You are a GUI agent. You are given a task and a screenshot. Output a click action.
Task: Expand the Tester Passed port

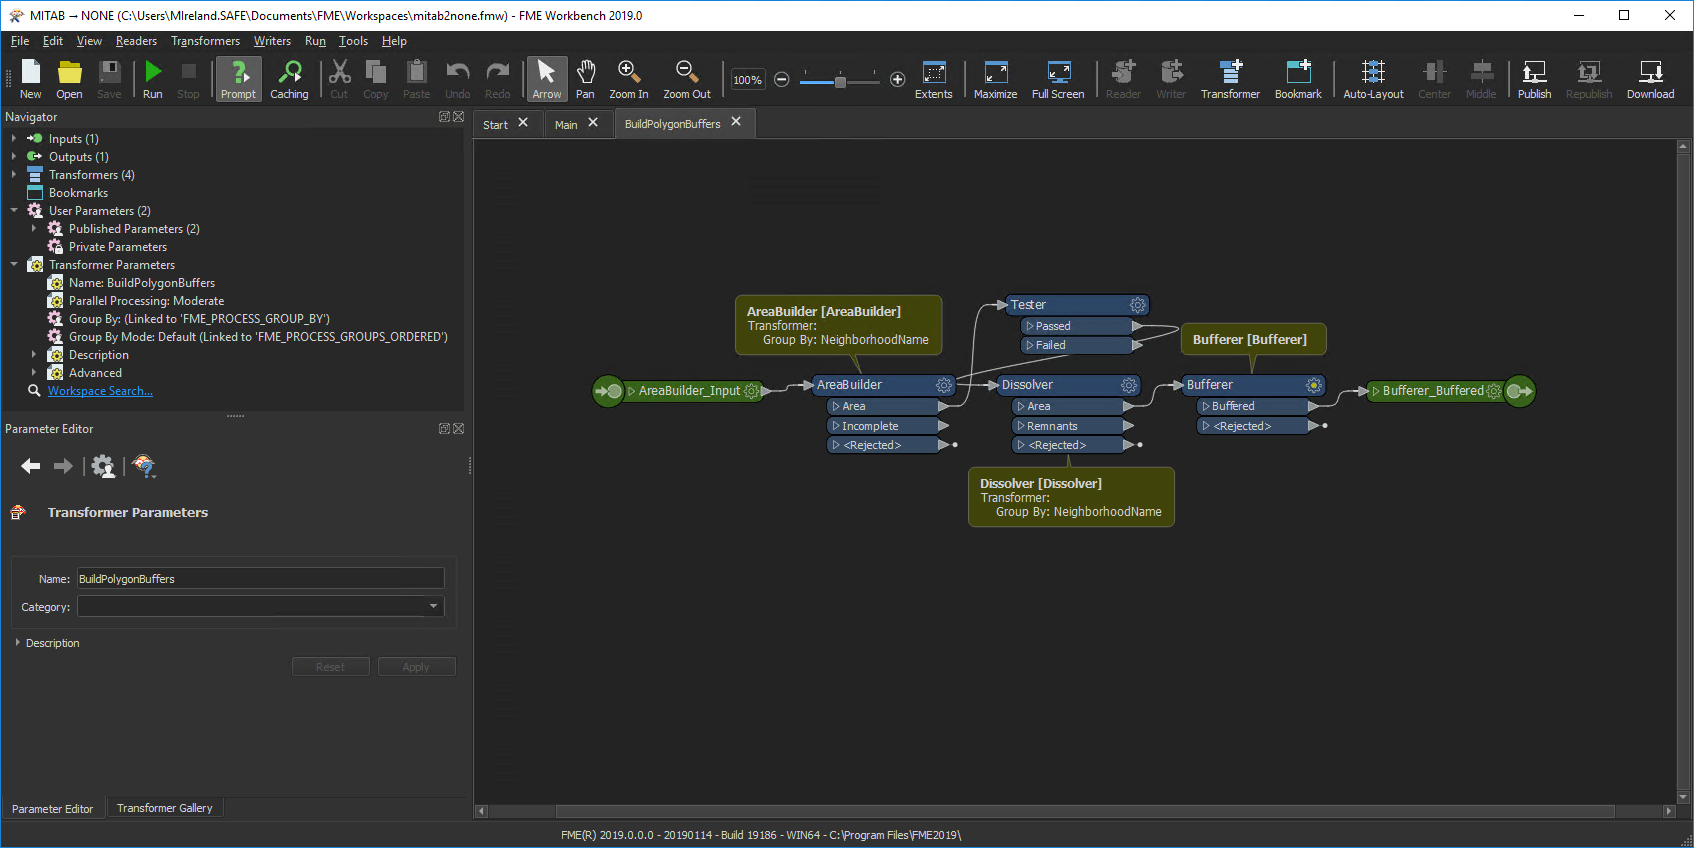(x=1030, y=326)
